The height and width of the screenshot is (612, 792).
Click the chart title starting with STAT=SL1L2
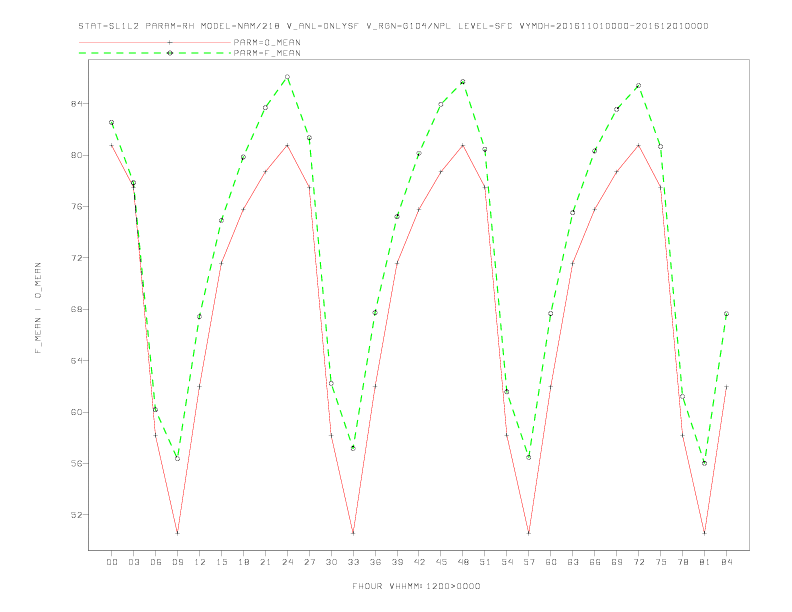click(393, 26)
